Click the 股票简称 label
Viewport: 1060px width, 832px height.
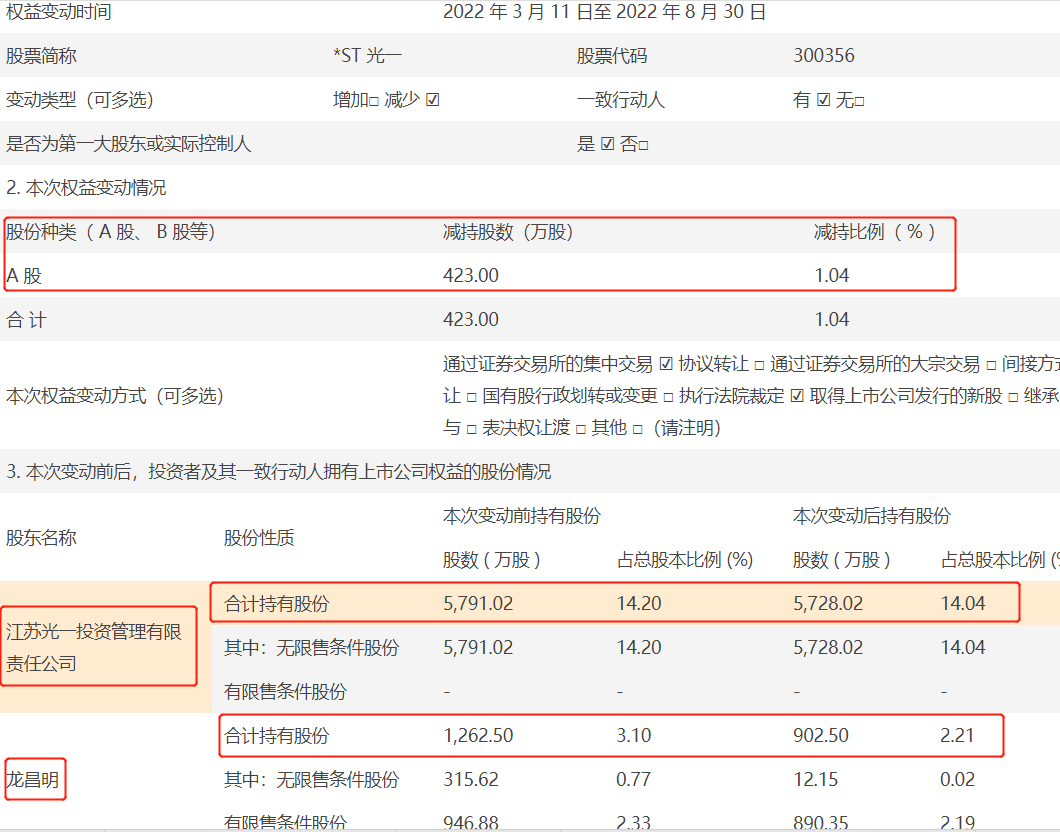41,55
